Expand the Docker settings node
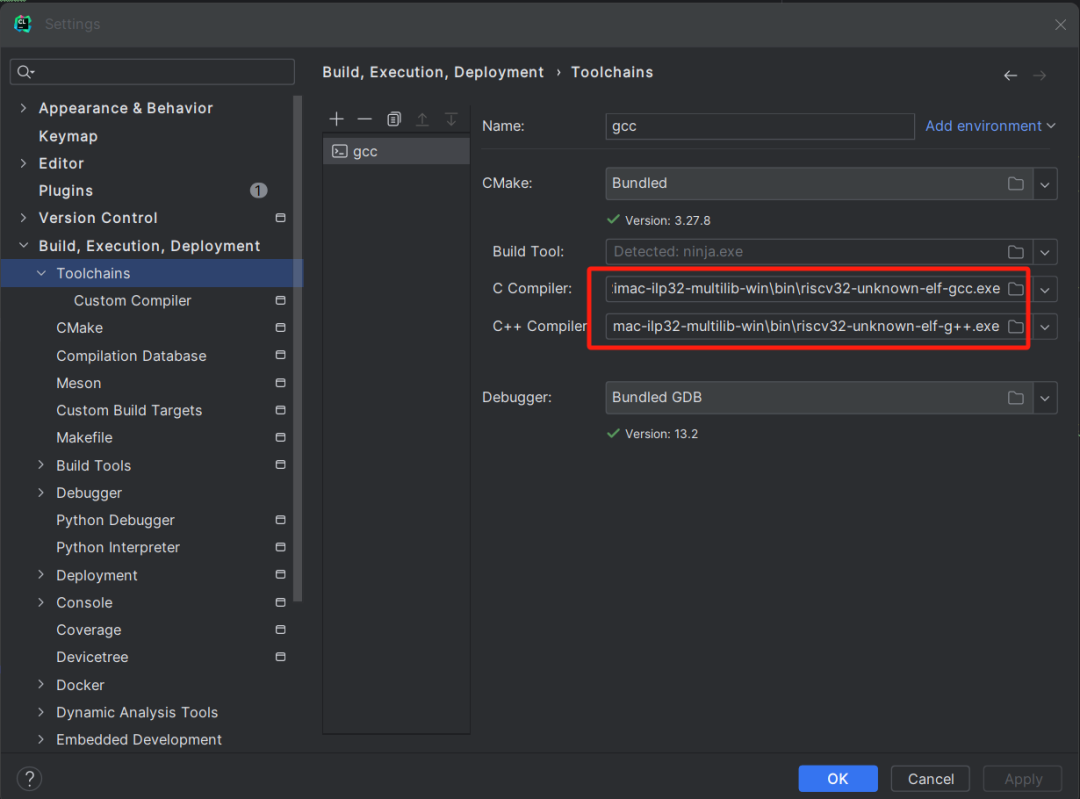Screen dimensions: 1080x799 point(41,685)
